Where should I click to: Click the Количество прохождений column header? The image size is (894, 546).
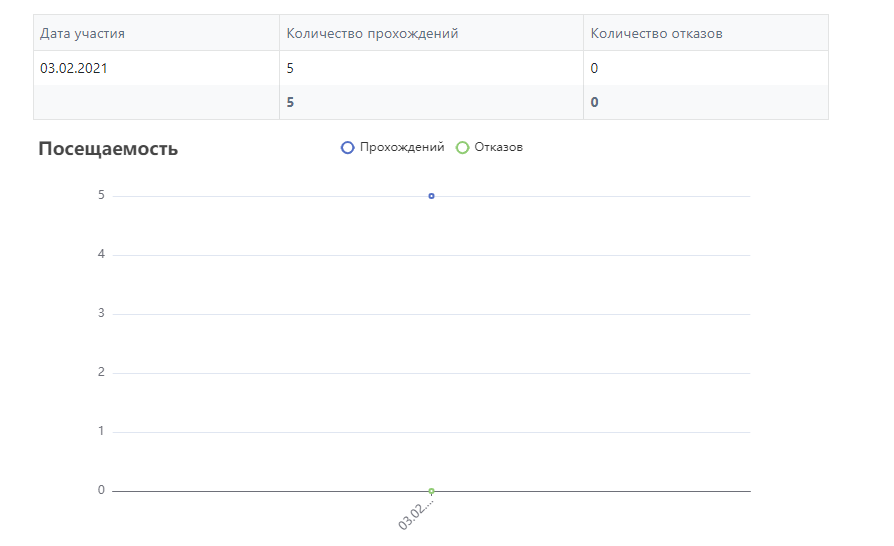point(372,33)
